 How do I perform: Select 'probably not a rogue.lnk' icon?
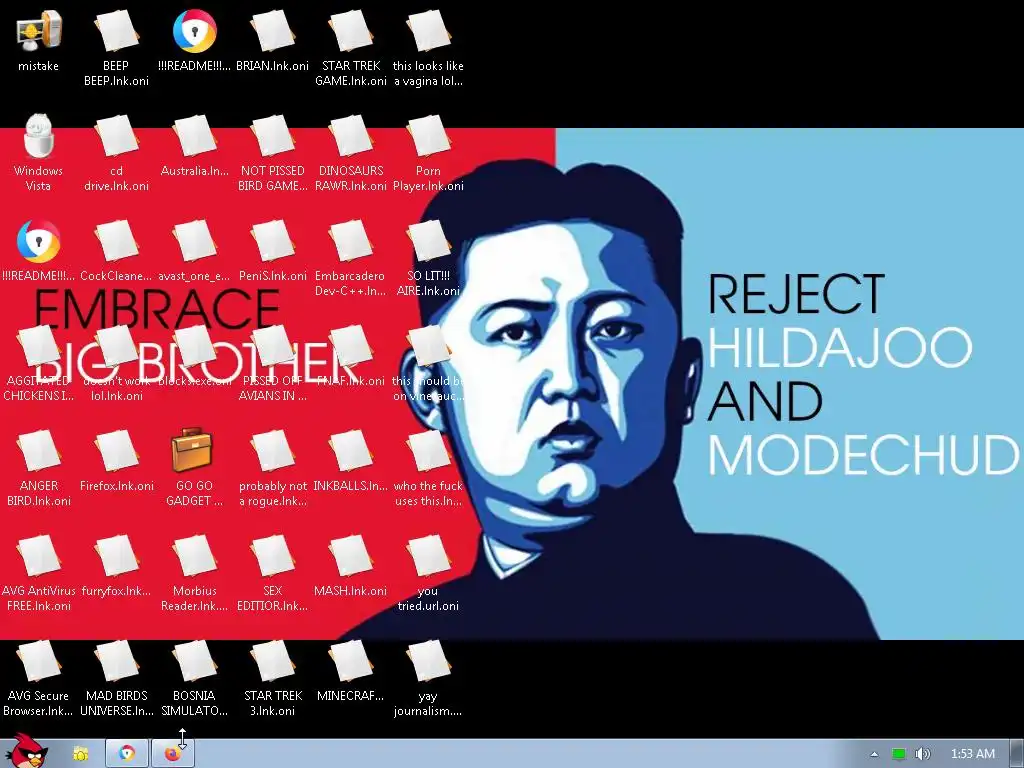pyautogui.click(x=272, y=452)
